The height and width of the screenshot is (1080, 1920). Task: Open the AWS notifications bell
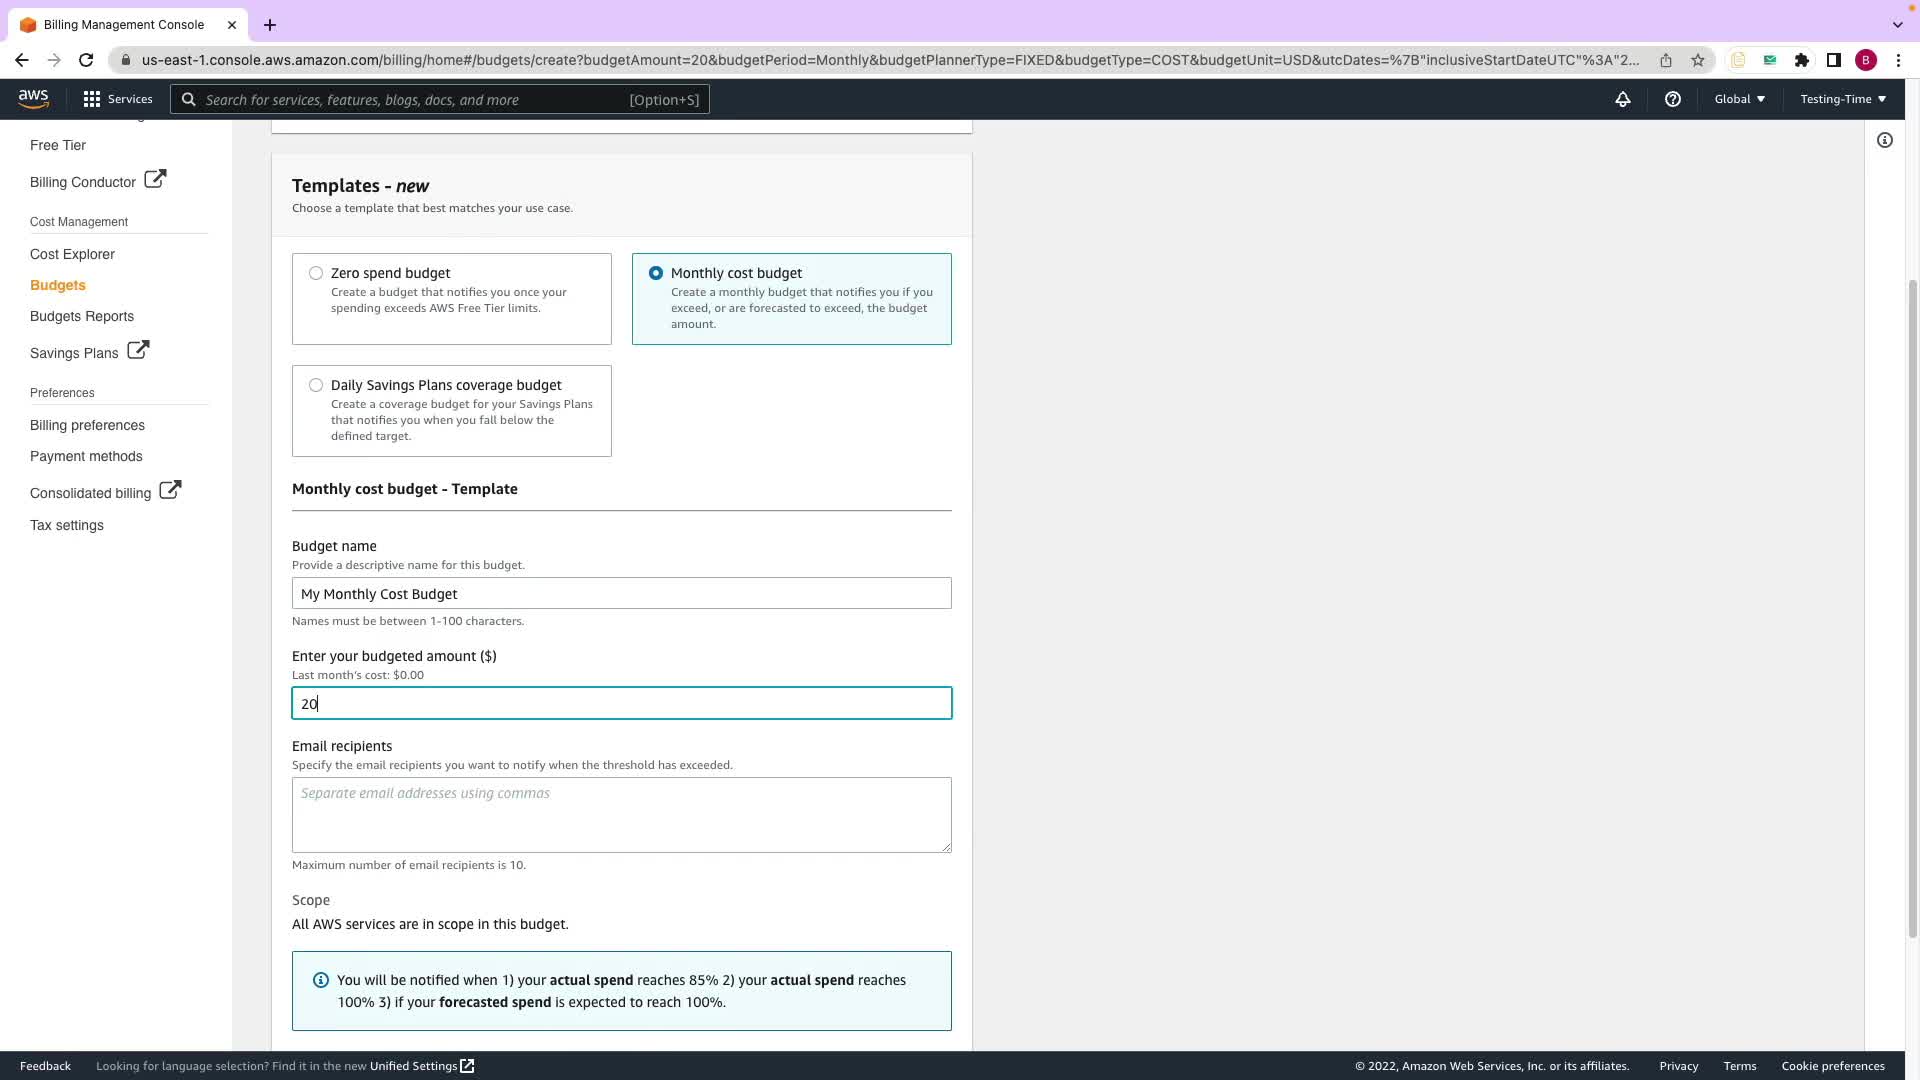pos(1622,99)
